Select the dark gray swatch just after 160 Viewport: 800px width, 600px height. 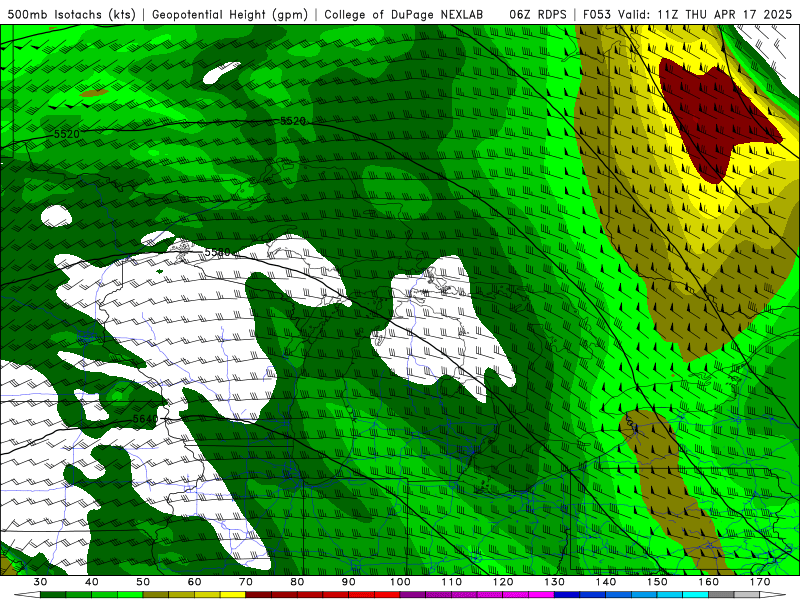(721, 595)
